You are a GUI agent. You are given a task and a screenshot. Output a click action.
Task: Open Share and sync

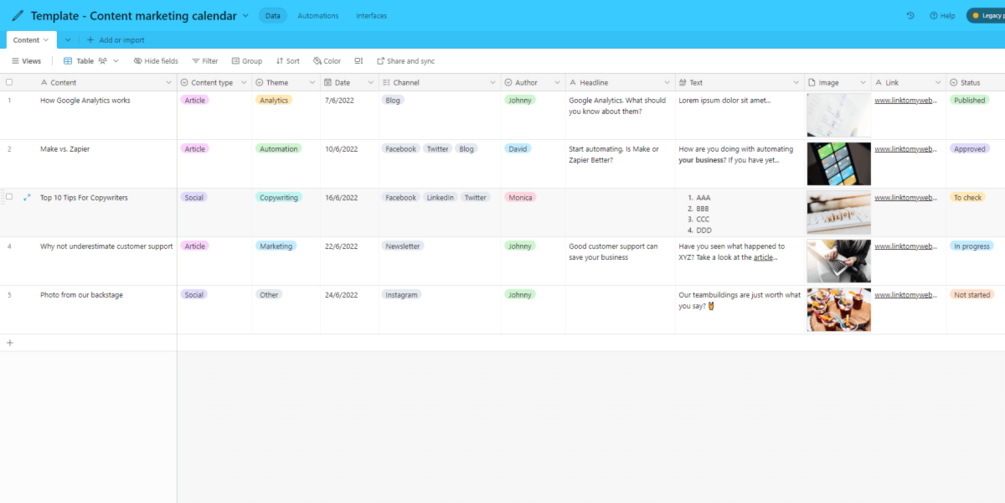point(405,61)
